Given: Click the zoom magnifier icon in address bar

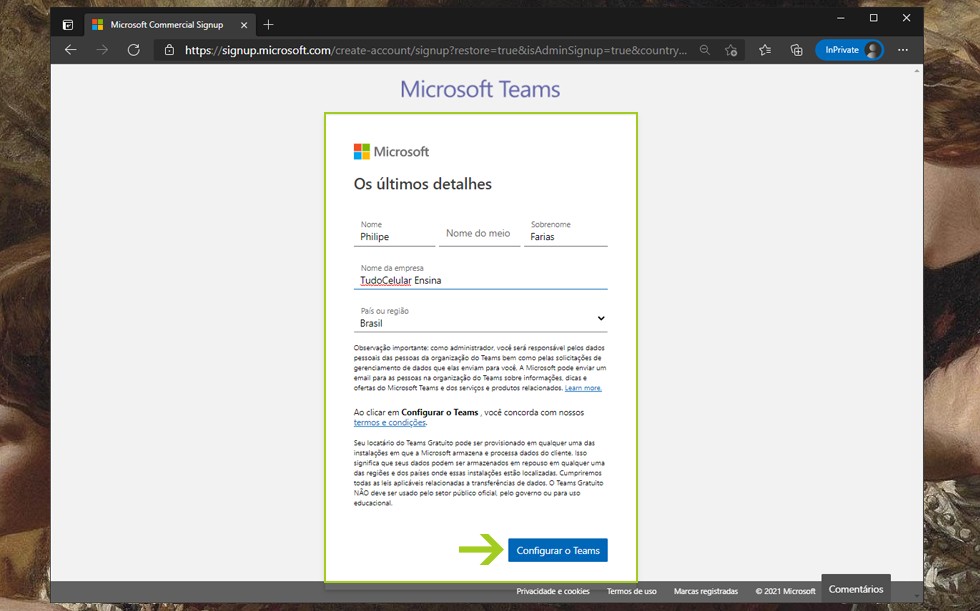Looking at the screenshot, I should click(705, 50).
